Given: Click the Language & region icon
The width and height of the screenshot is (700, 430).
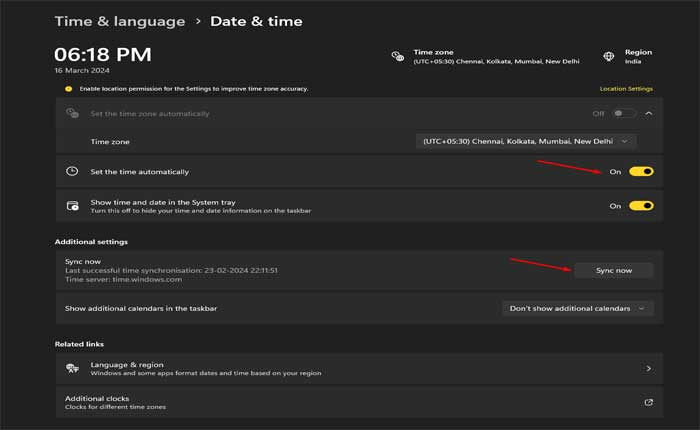Looking at the screenshot, I should [x=72, y=369].
